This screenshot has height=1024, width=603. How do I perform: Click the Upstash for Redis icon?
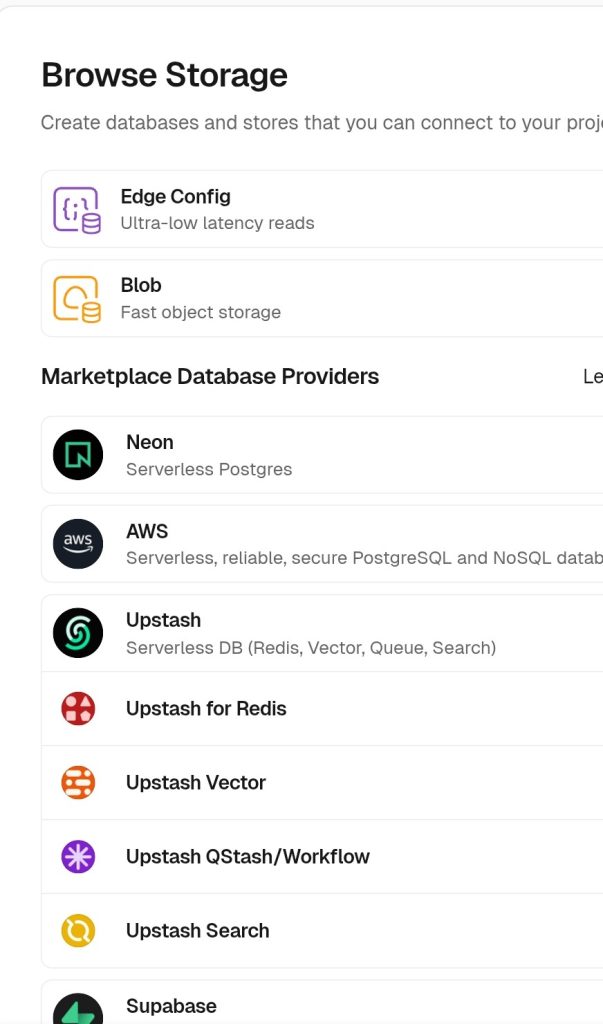(78, 709)
